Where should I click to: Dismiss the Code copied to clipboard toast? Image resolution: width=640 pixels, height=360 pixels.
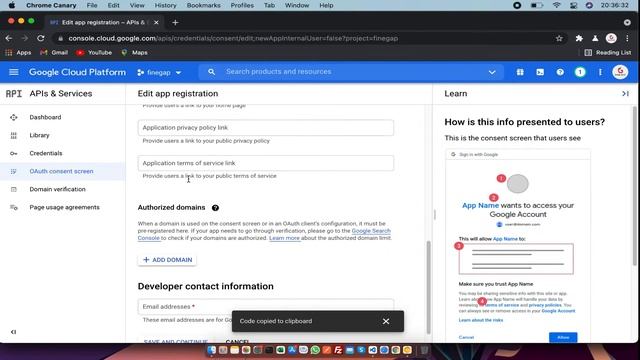386,321
